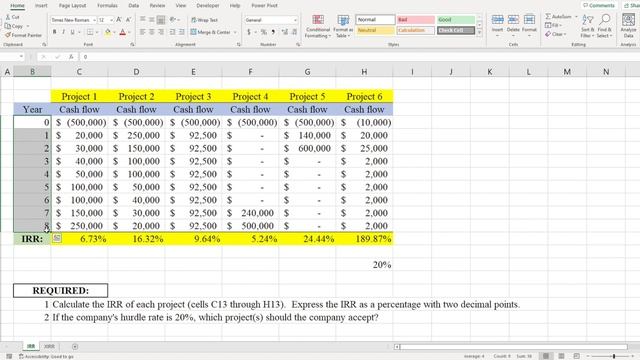Click the Borders icon
The width and height of the screenshot is (640, 360).
pos(90,32)
